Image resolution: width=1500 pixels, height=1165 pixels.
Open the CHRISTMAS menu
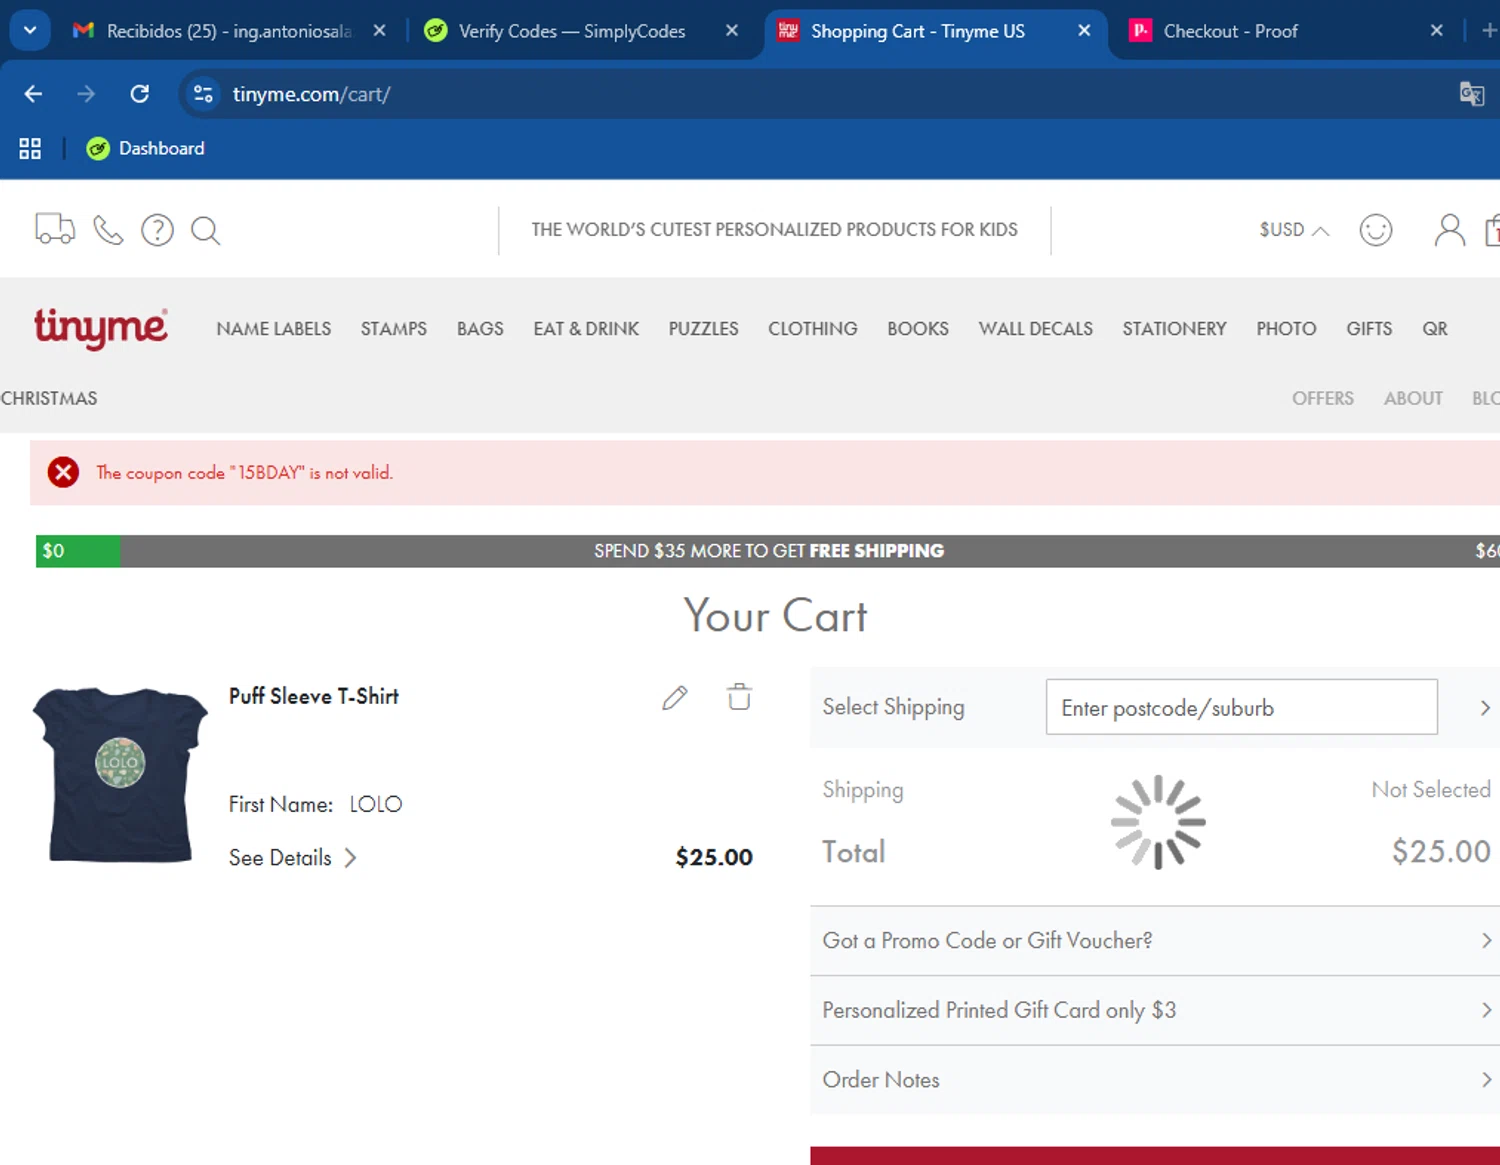click(49, 398)
